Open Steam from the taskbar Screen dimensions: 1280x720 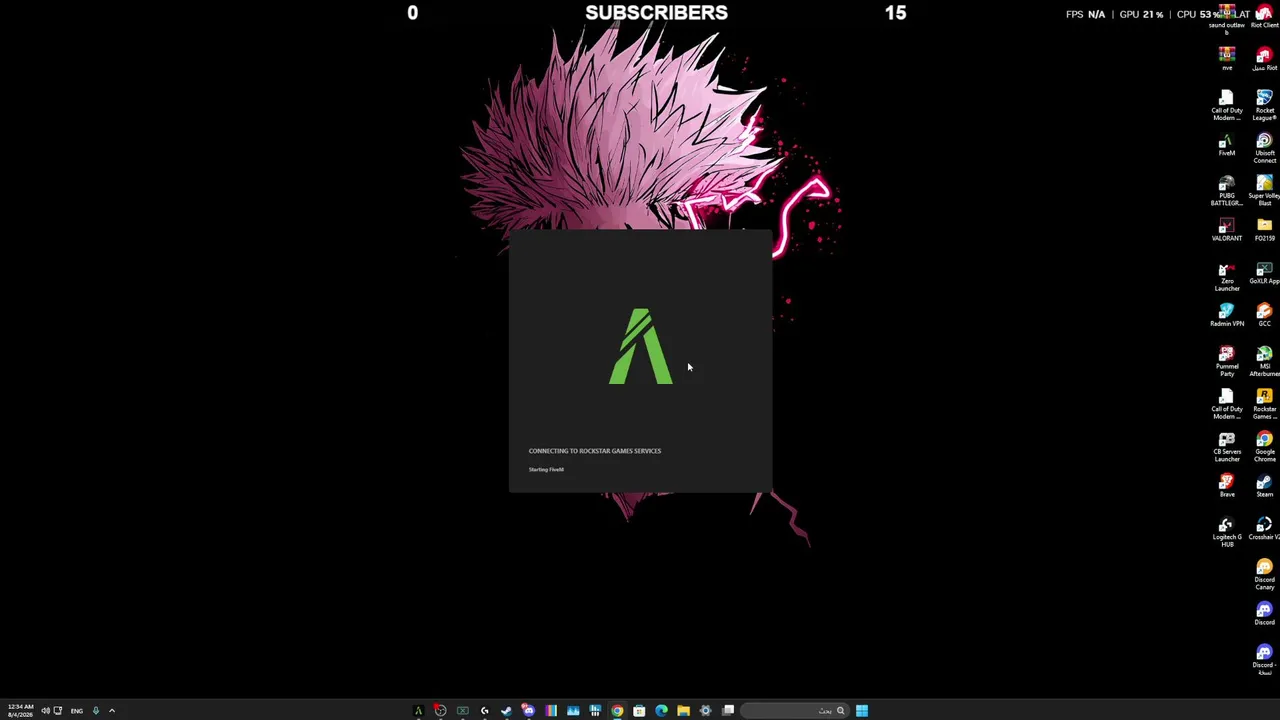(x=506, y=711)
